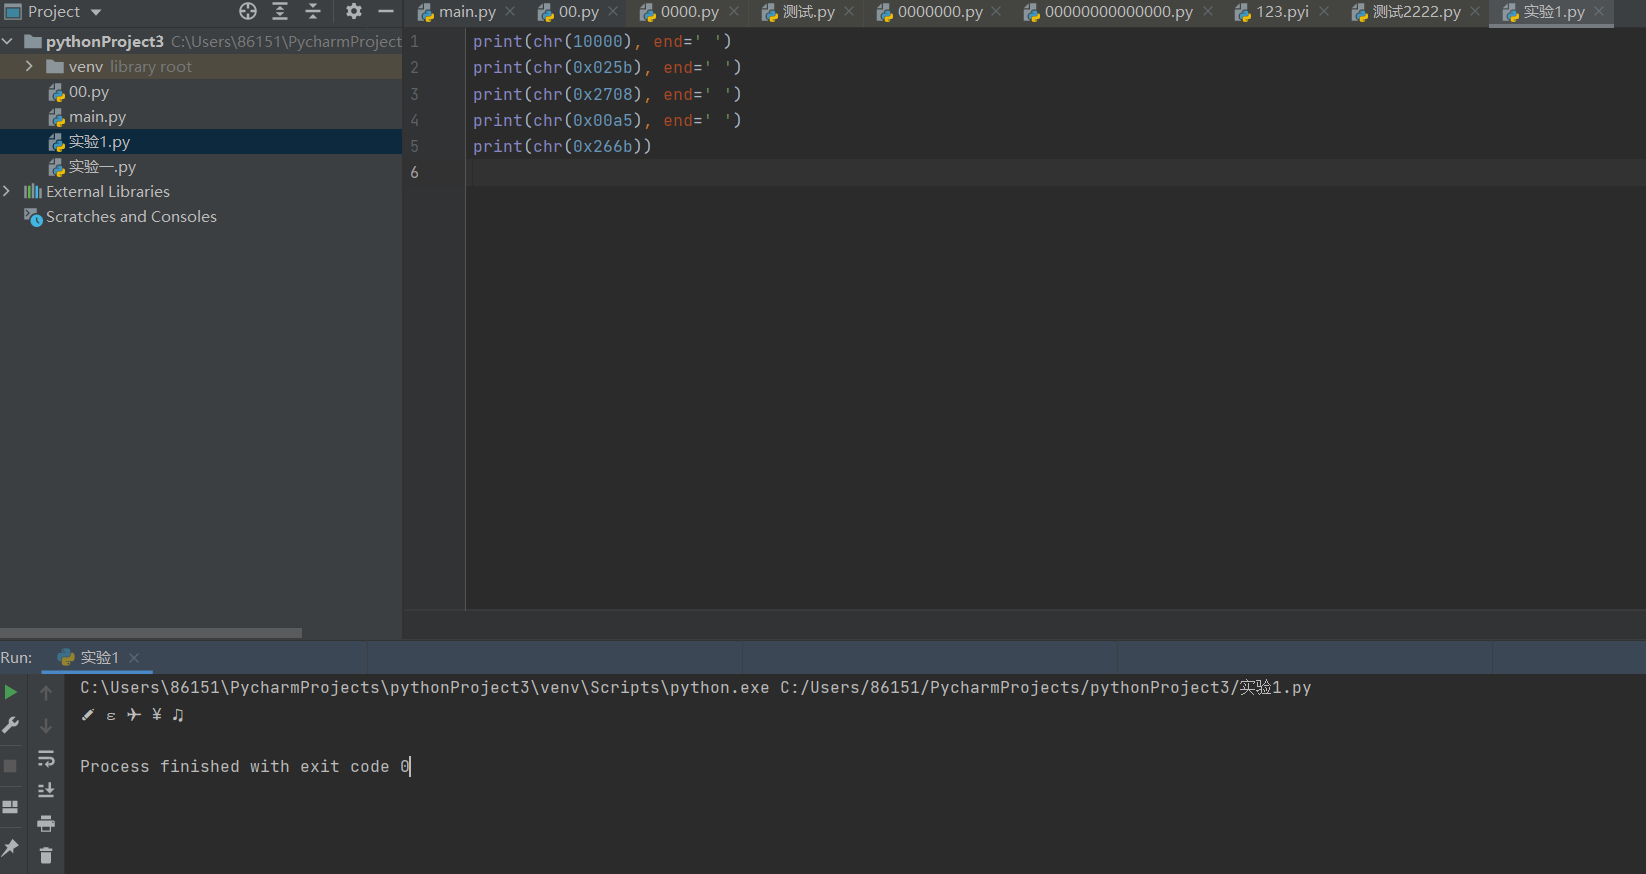Clear console with trash icon
Image resolution: width=1646 pixels, height=874 pixels.
point(46,856)
